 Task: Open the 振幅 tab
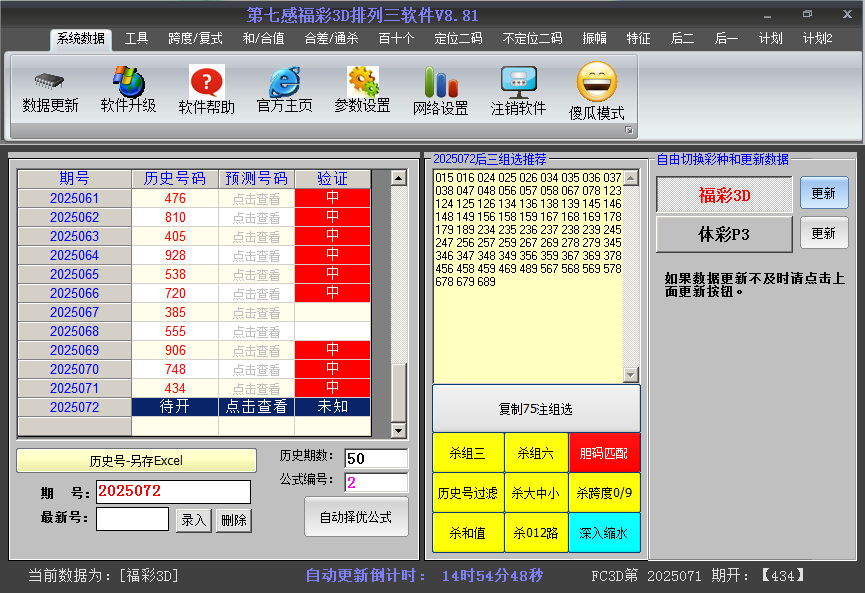coord(594,39)
